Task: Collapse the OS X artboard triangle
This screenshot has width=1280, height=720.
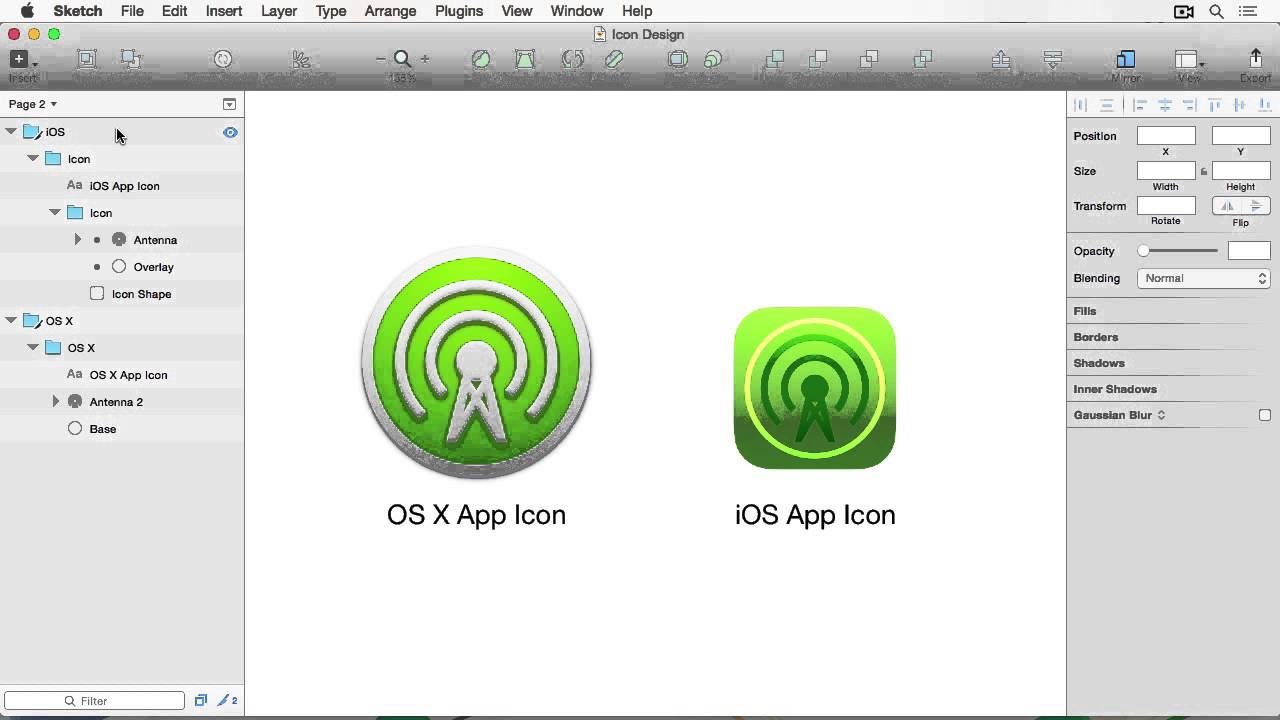Action: pos(11,321)
